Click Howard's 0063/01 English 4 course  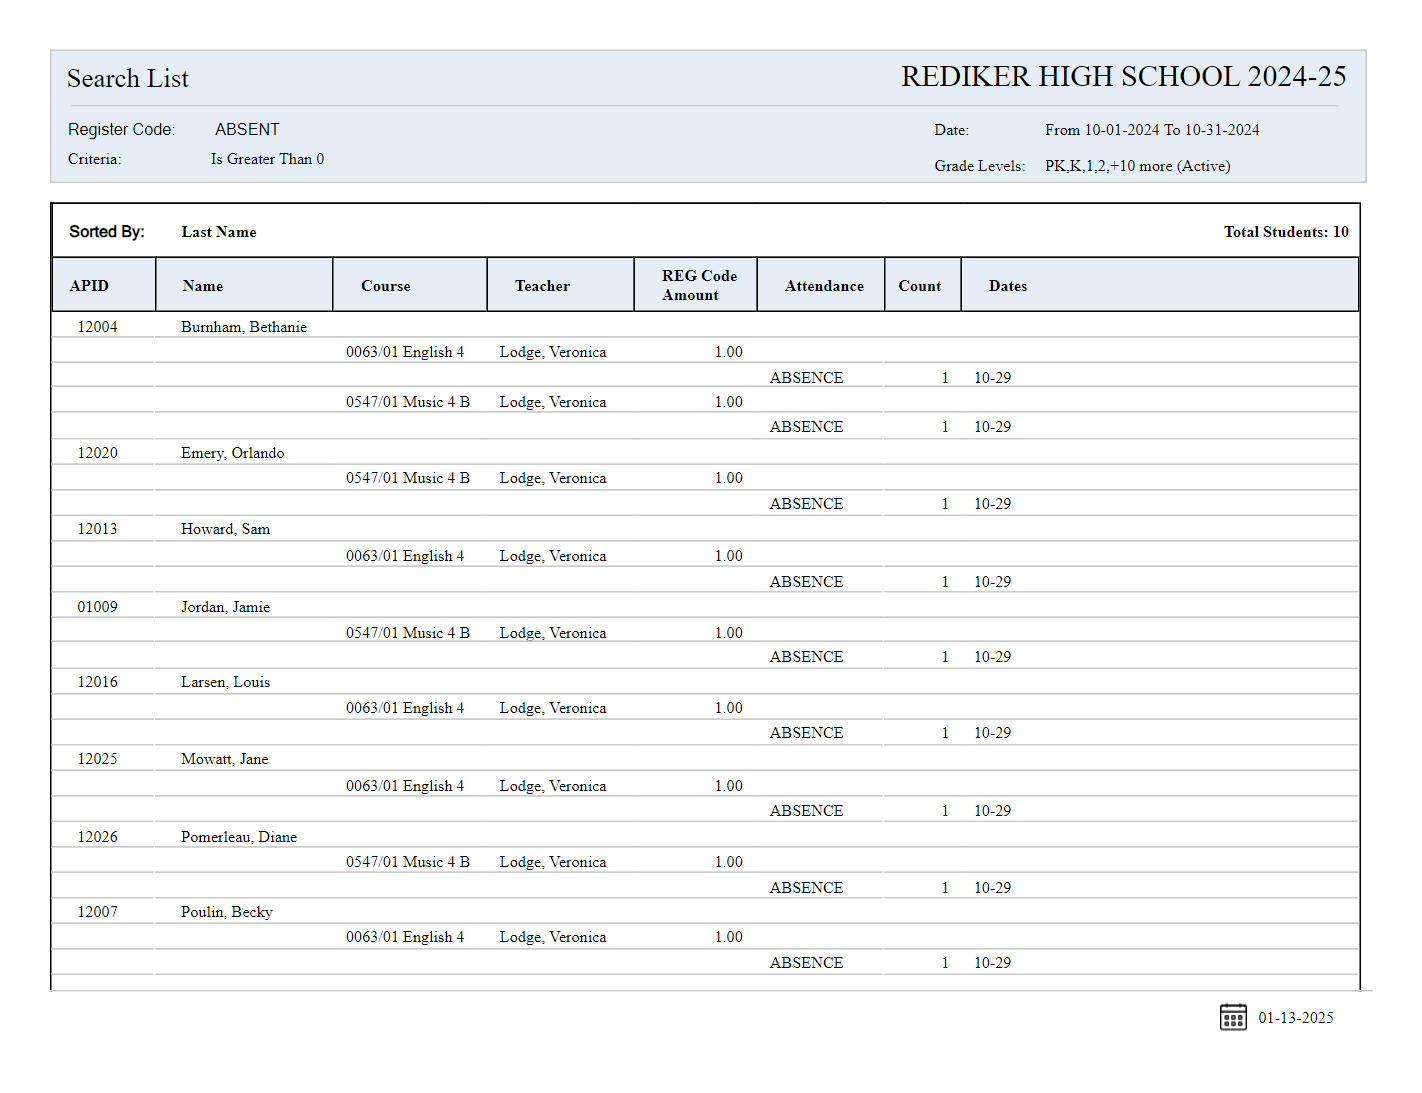click(x=405, y=556)
